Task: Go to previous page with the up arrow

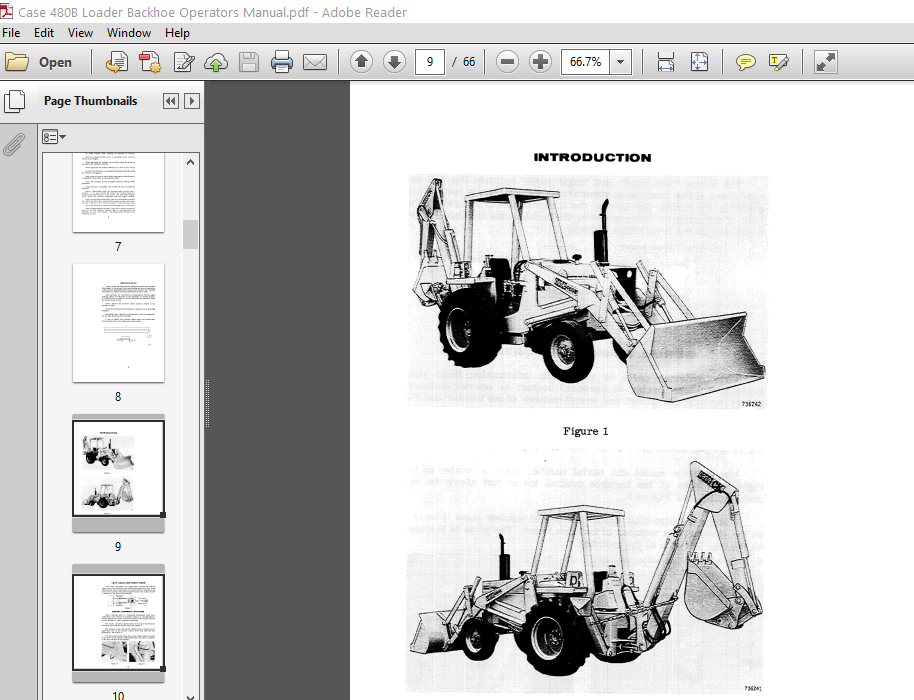Action: tap(361, 62)
